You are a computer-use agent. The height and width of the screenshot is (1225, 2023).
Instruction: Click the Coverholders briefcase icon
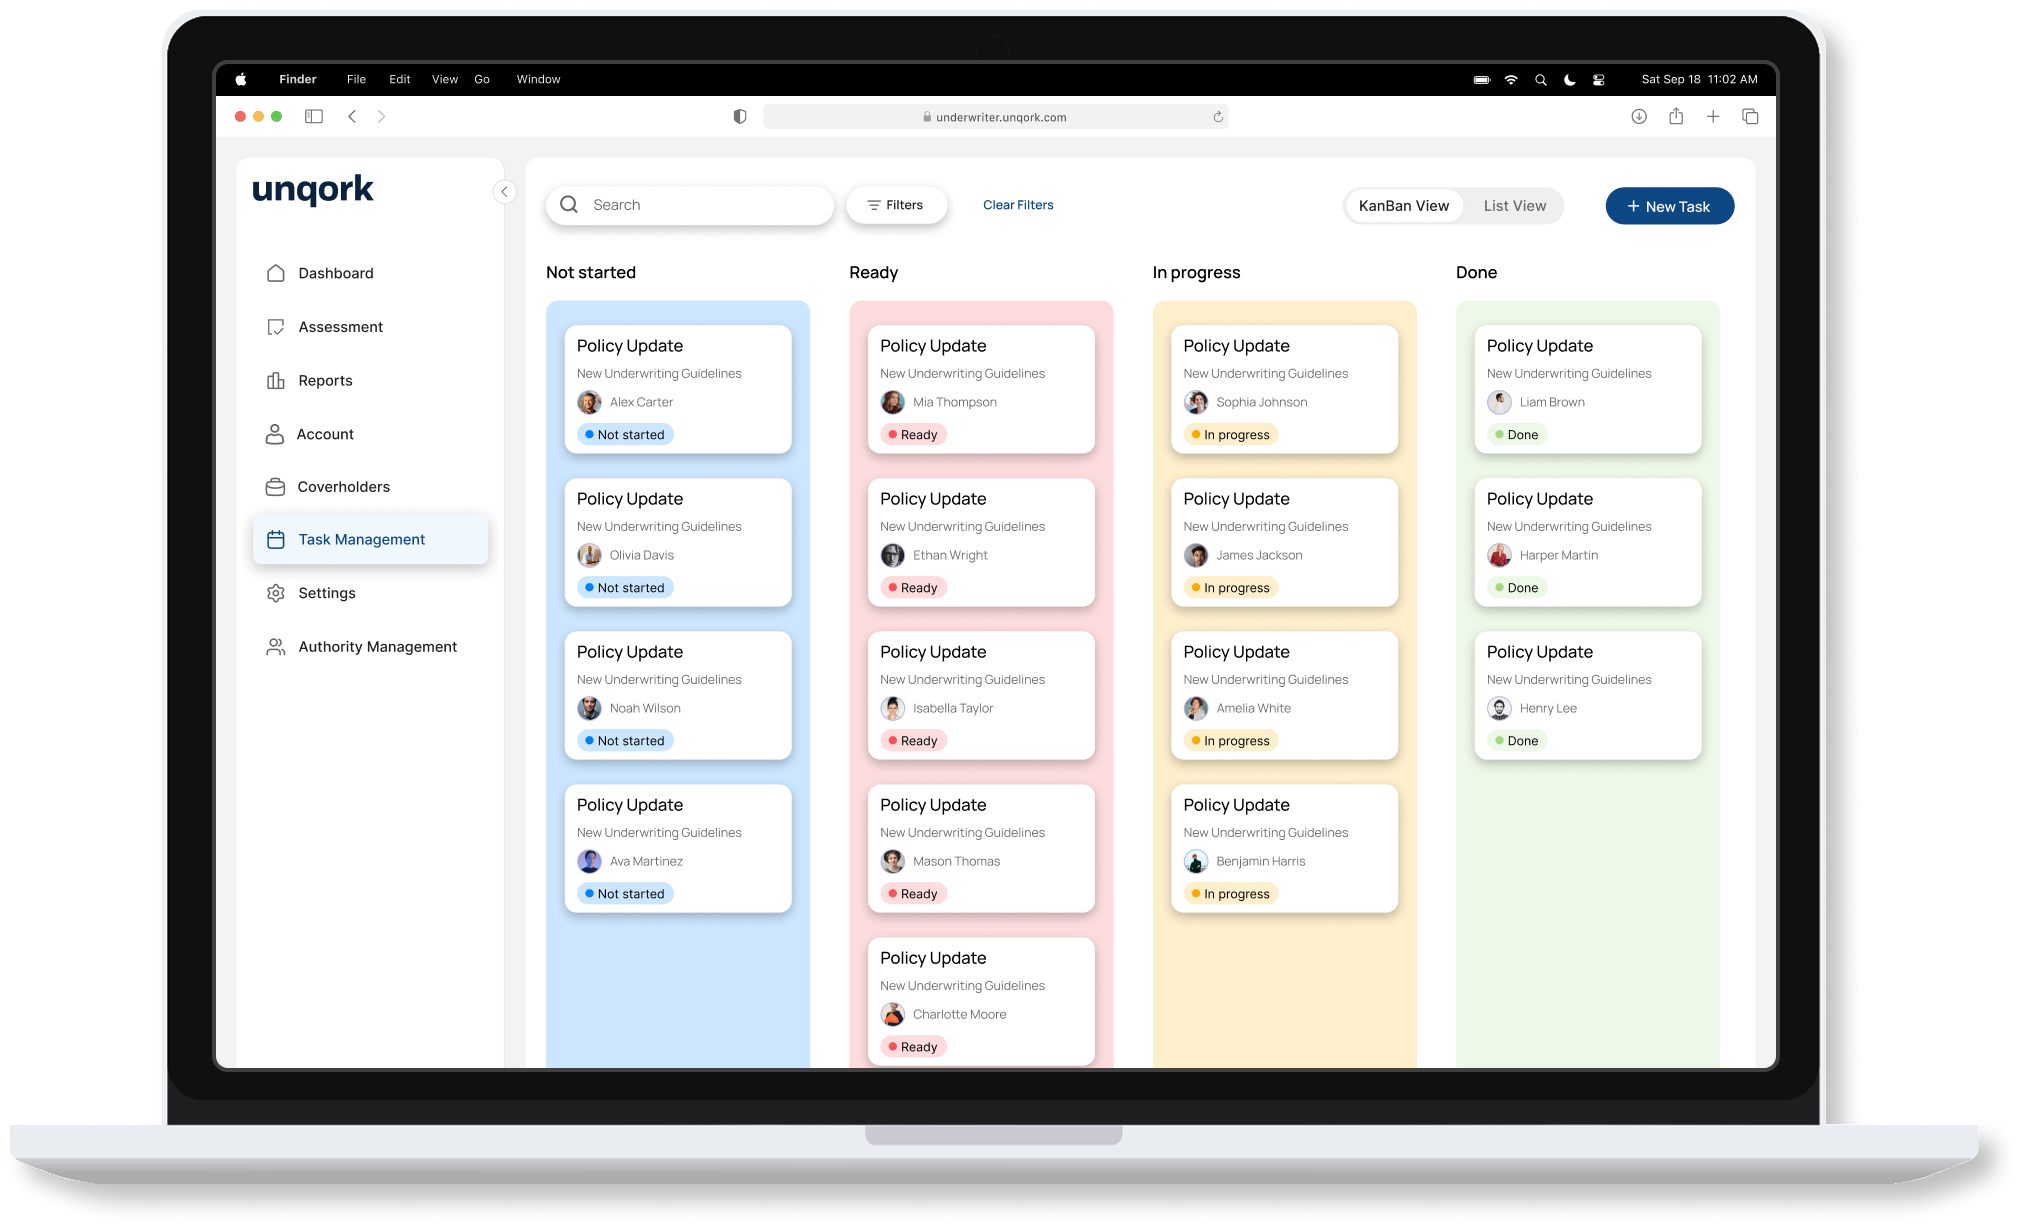tap(275, 487)
